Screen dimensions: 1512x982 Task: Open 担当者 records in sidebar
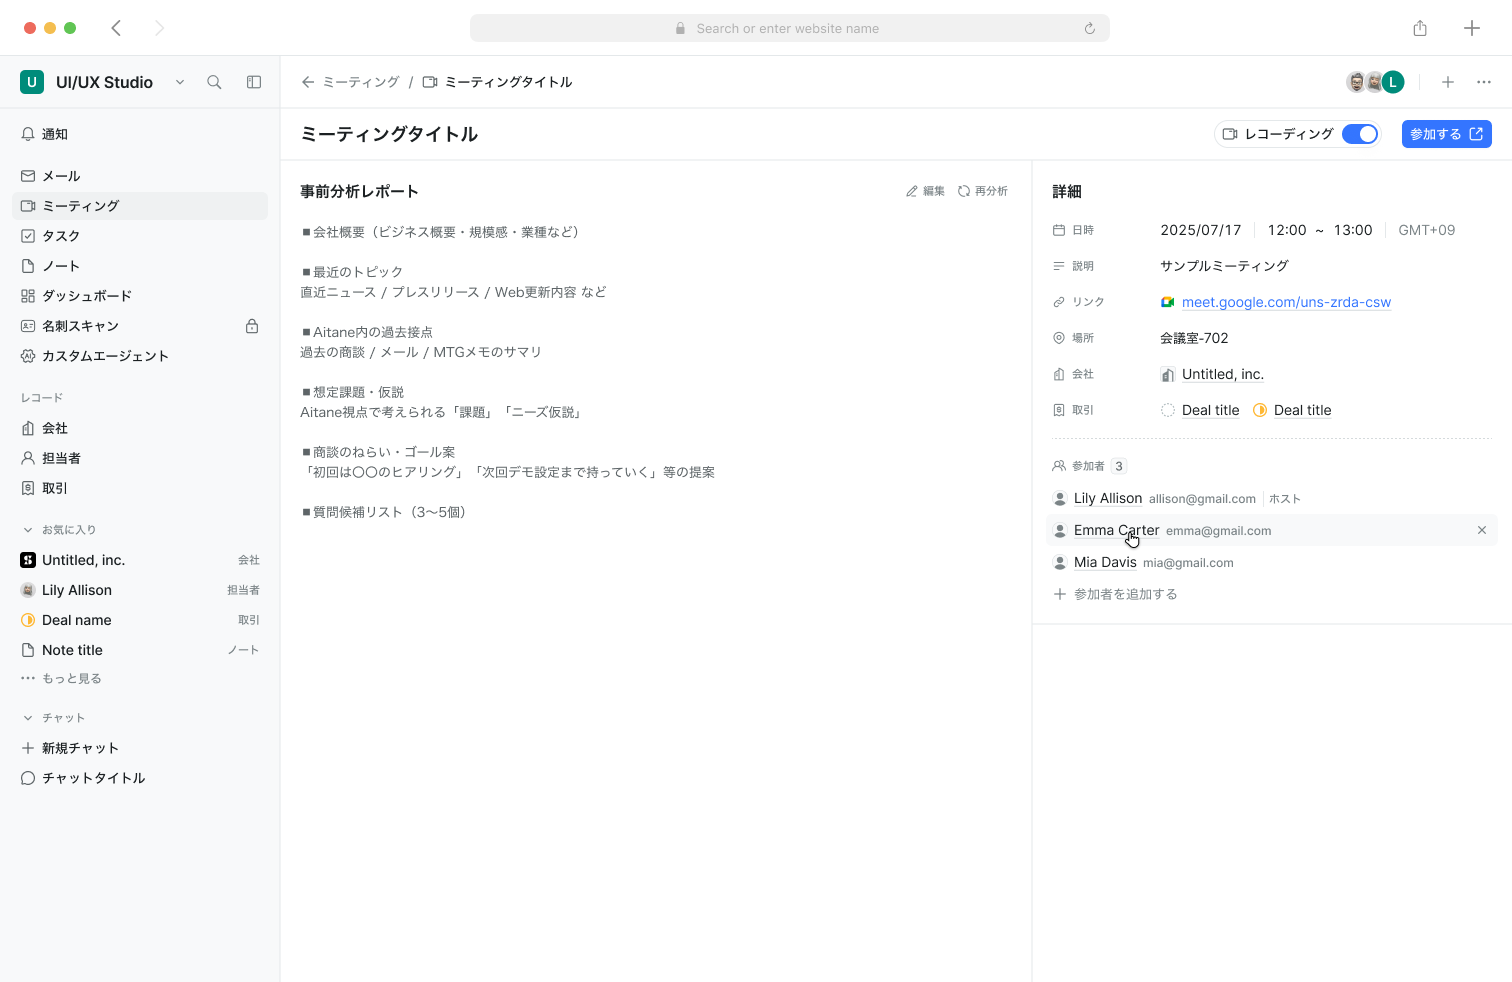coord(140,458)
